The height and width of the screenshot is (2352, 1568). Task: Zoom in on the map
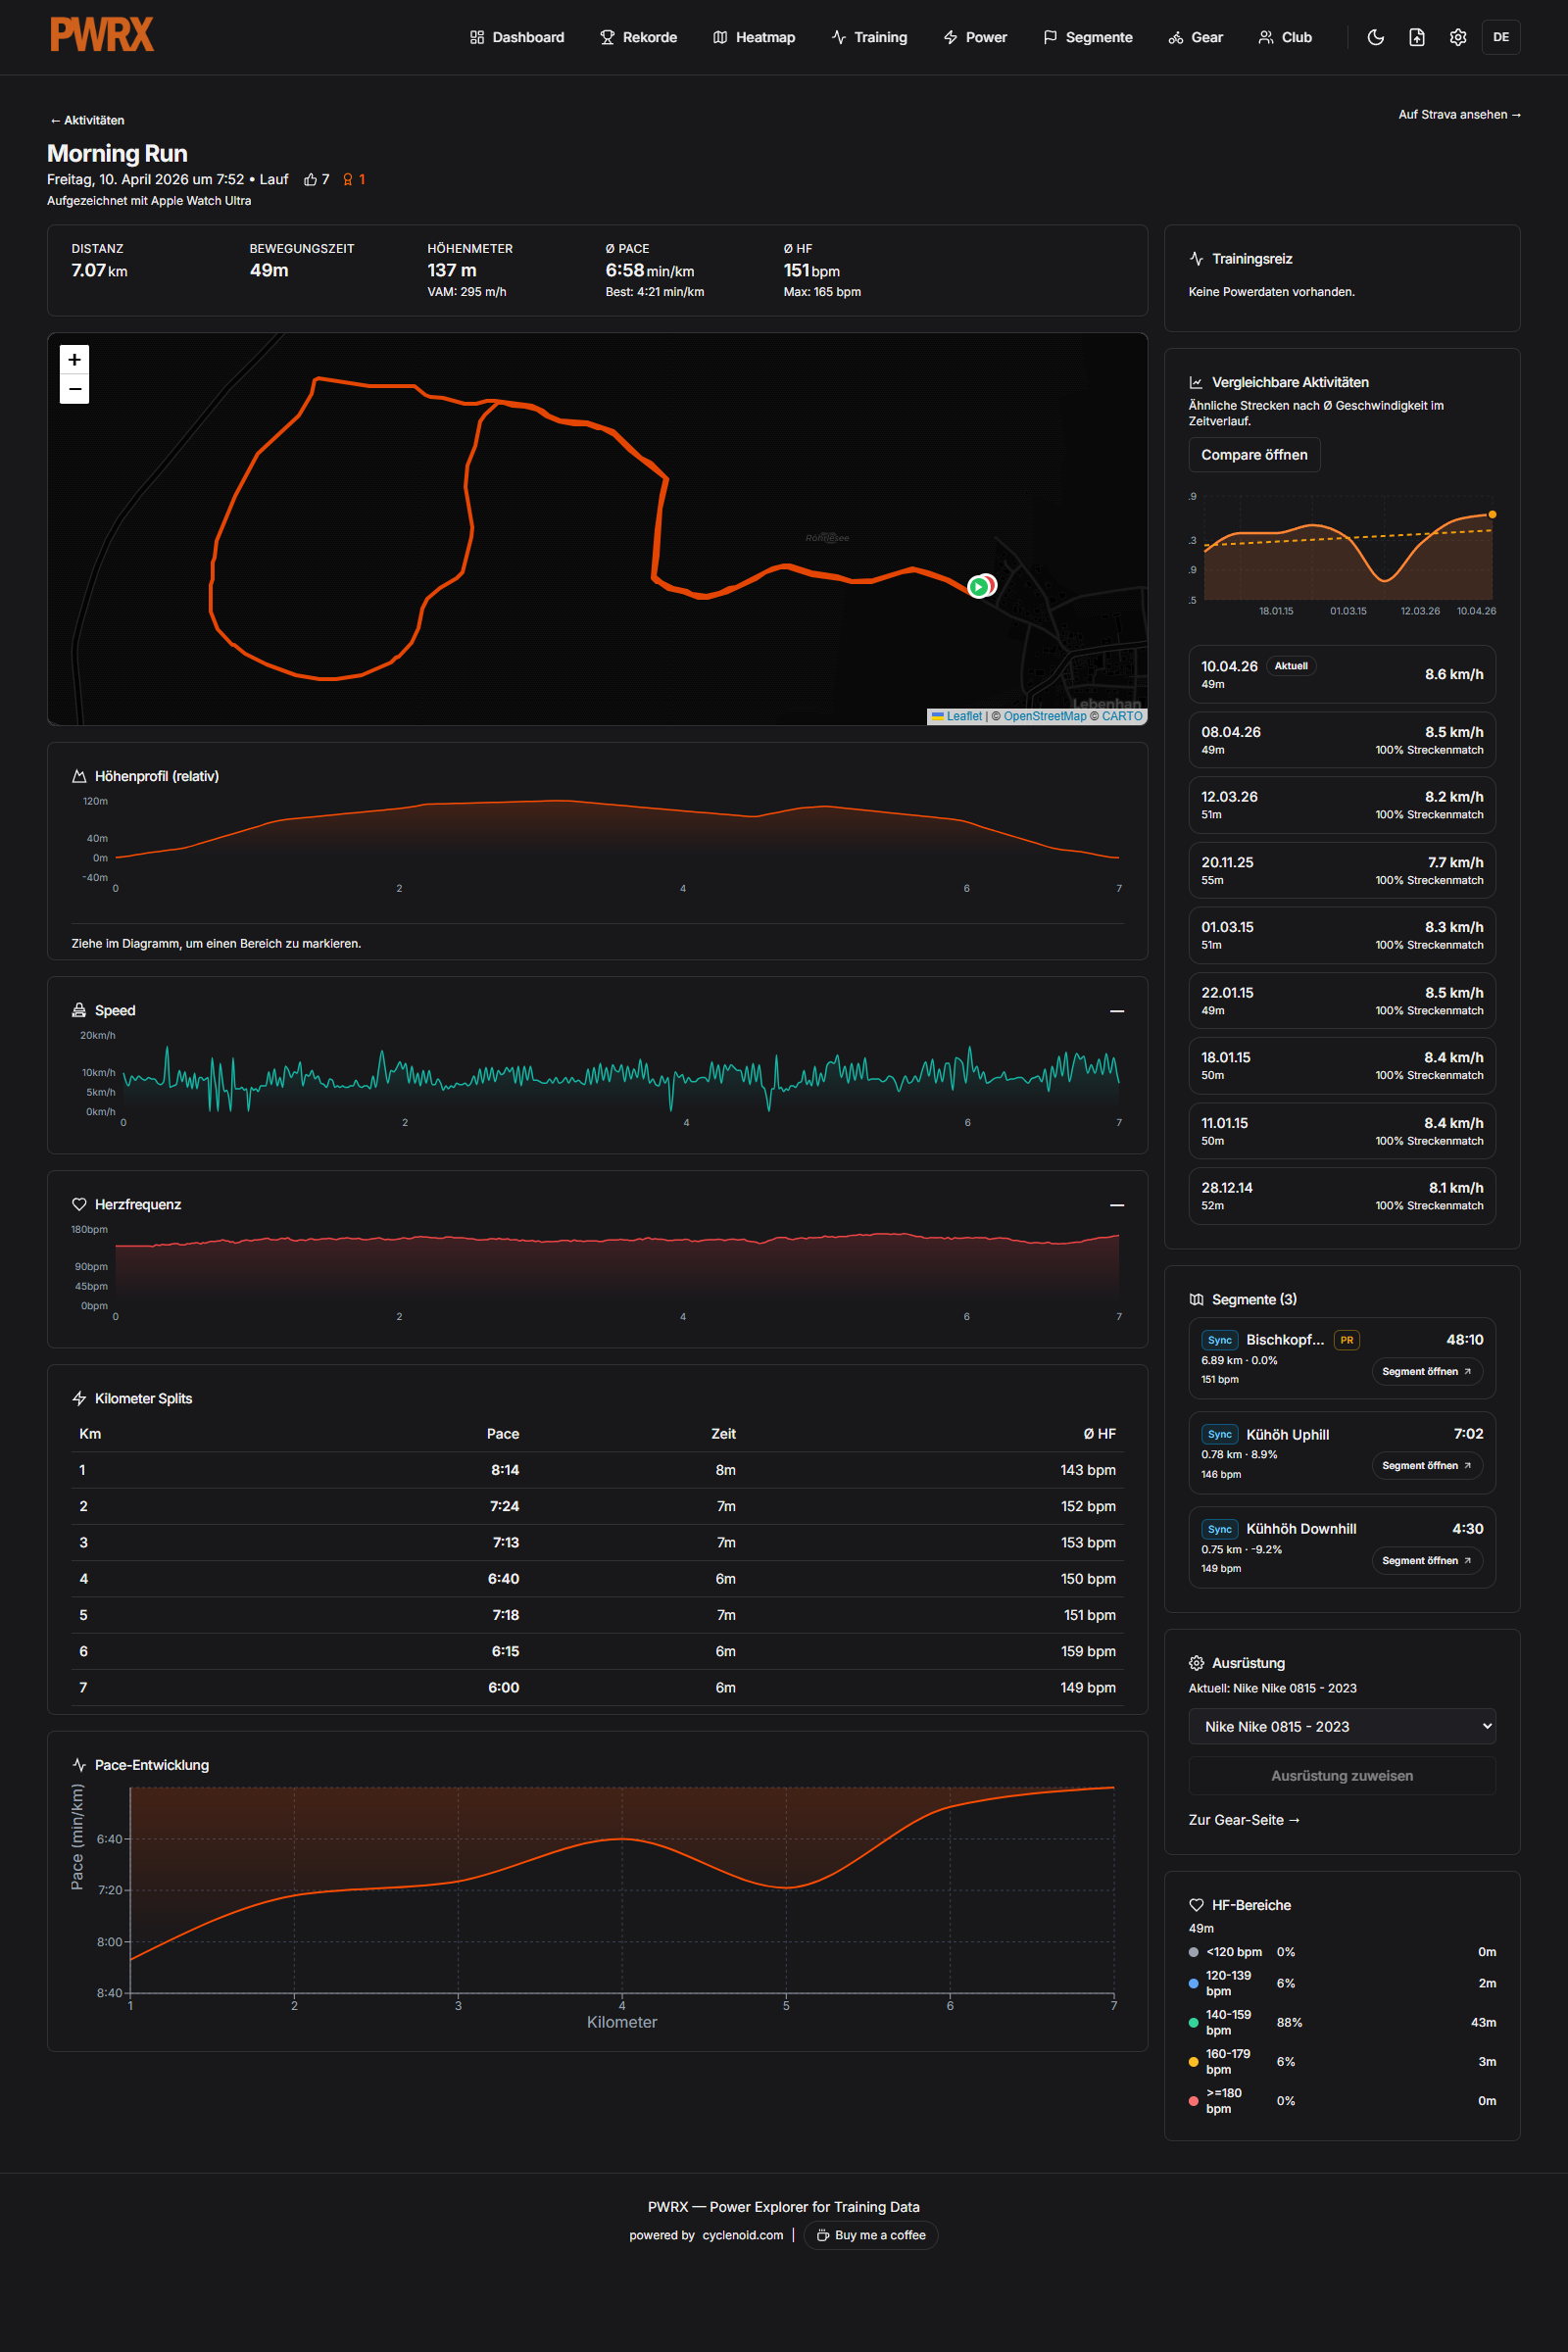pos(75,359)
